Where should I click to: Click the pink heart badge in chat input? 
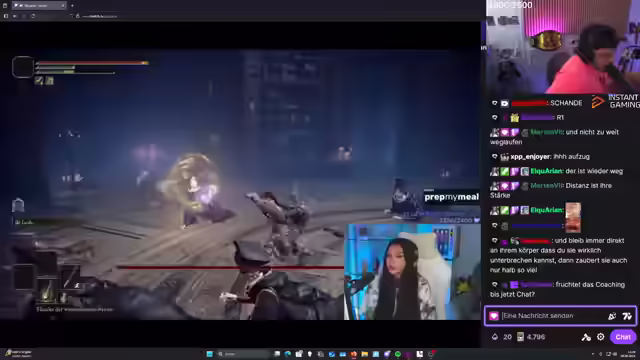[494, 316]
